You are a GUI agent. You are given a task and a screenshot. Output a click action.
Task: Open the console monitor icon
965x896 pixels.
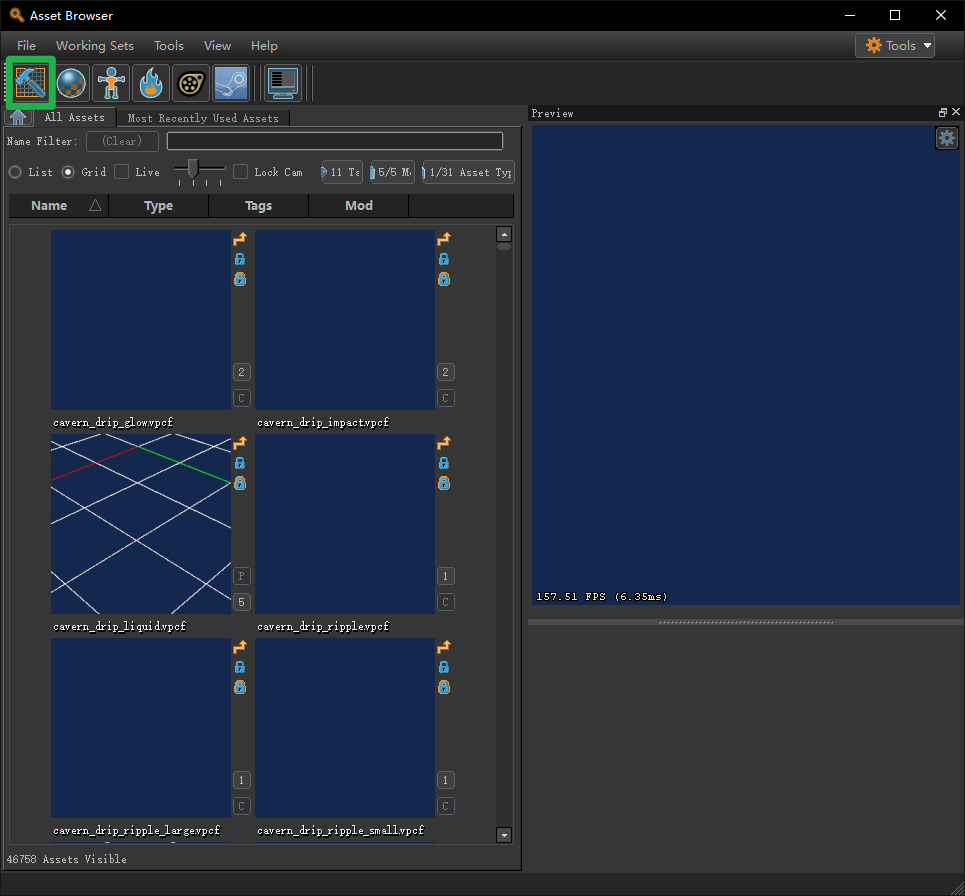283,82
